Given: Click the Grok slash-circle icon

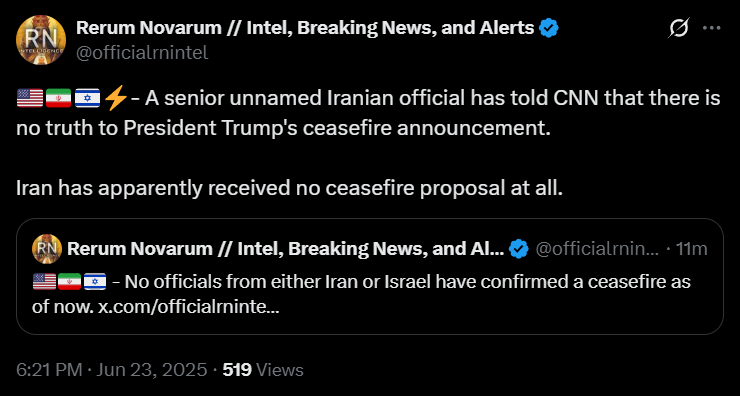Looking at the screenshot, I should (680, 28).
